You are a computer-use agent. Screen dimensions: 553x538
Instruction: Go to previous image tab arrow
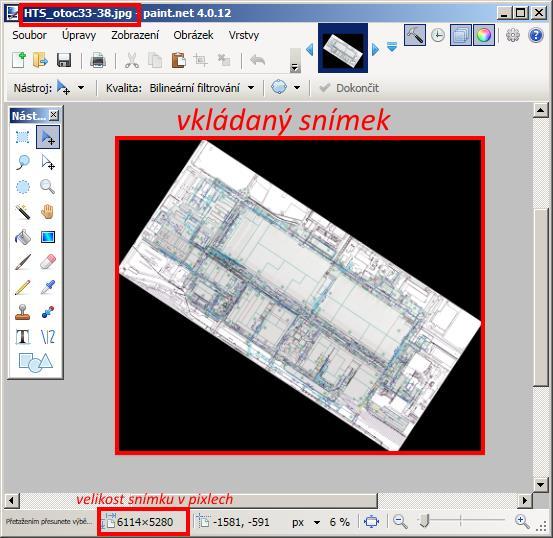point(310,49)
